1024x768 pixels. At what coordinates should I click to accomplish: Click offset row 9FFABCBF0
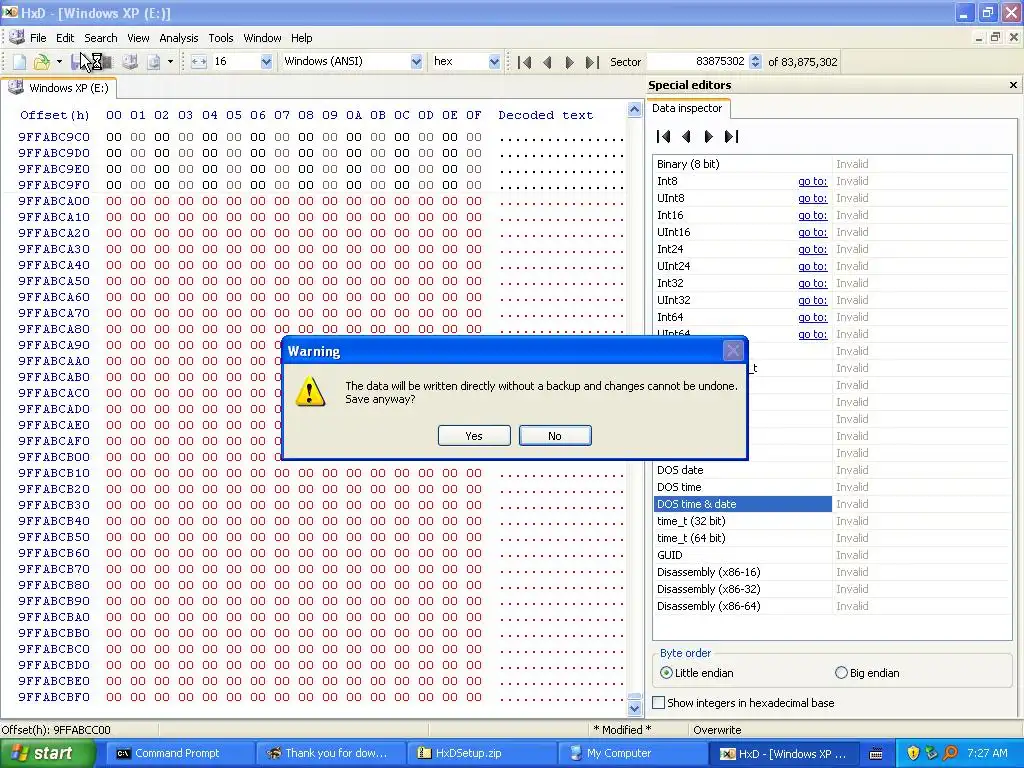pos(54,697)
